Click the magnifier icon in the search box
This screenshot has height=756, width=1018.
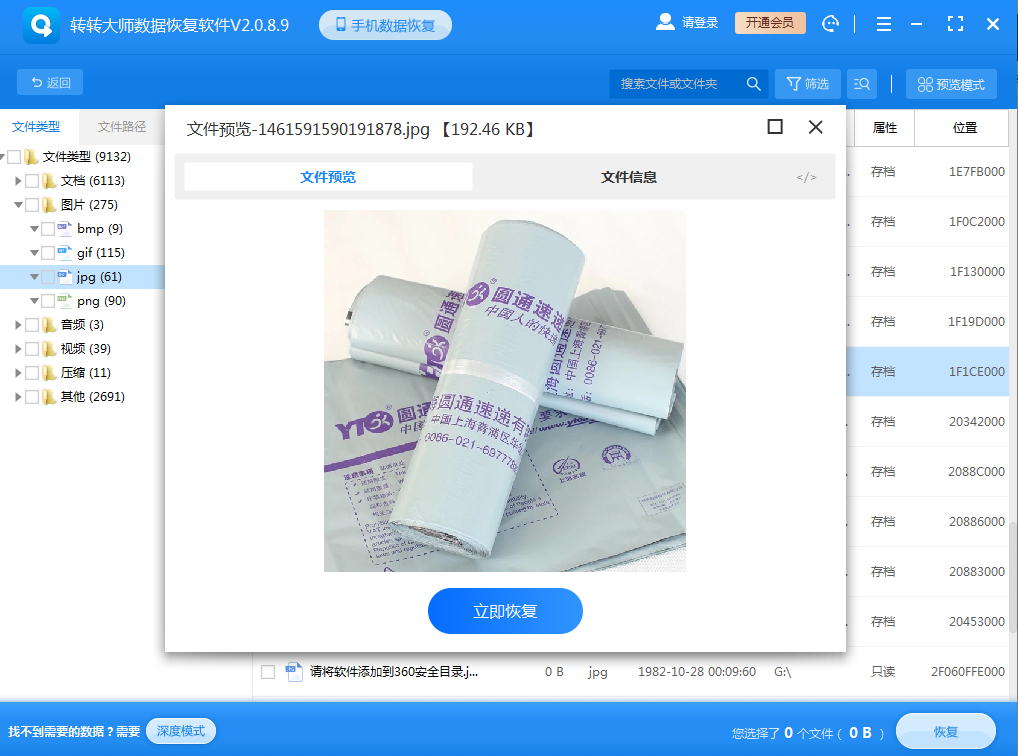(x=753, y=84)
